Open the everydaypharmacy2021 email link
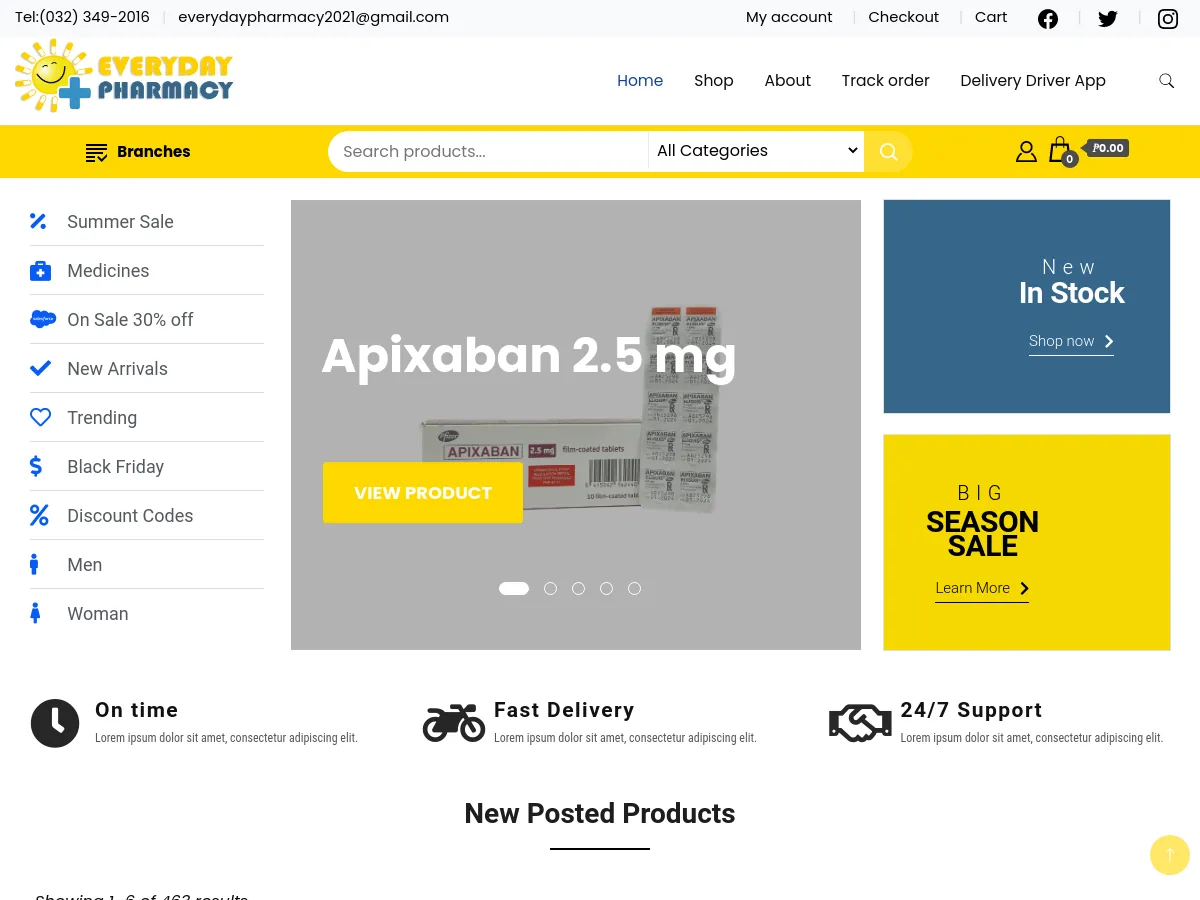 click(x=313, y=17)
